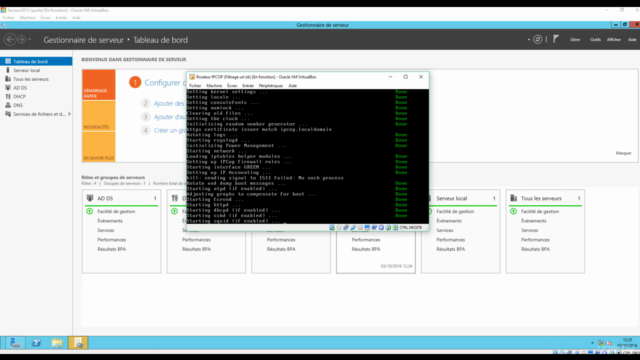Click hard disk activity icon in IPCOP status bar
The image size is (640, 360).
[x=332, y=228]
